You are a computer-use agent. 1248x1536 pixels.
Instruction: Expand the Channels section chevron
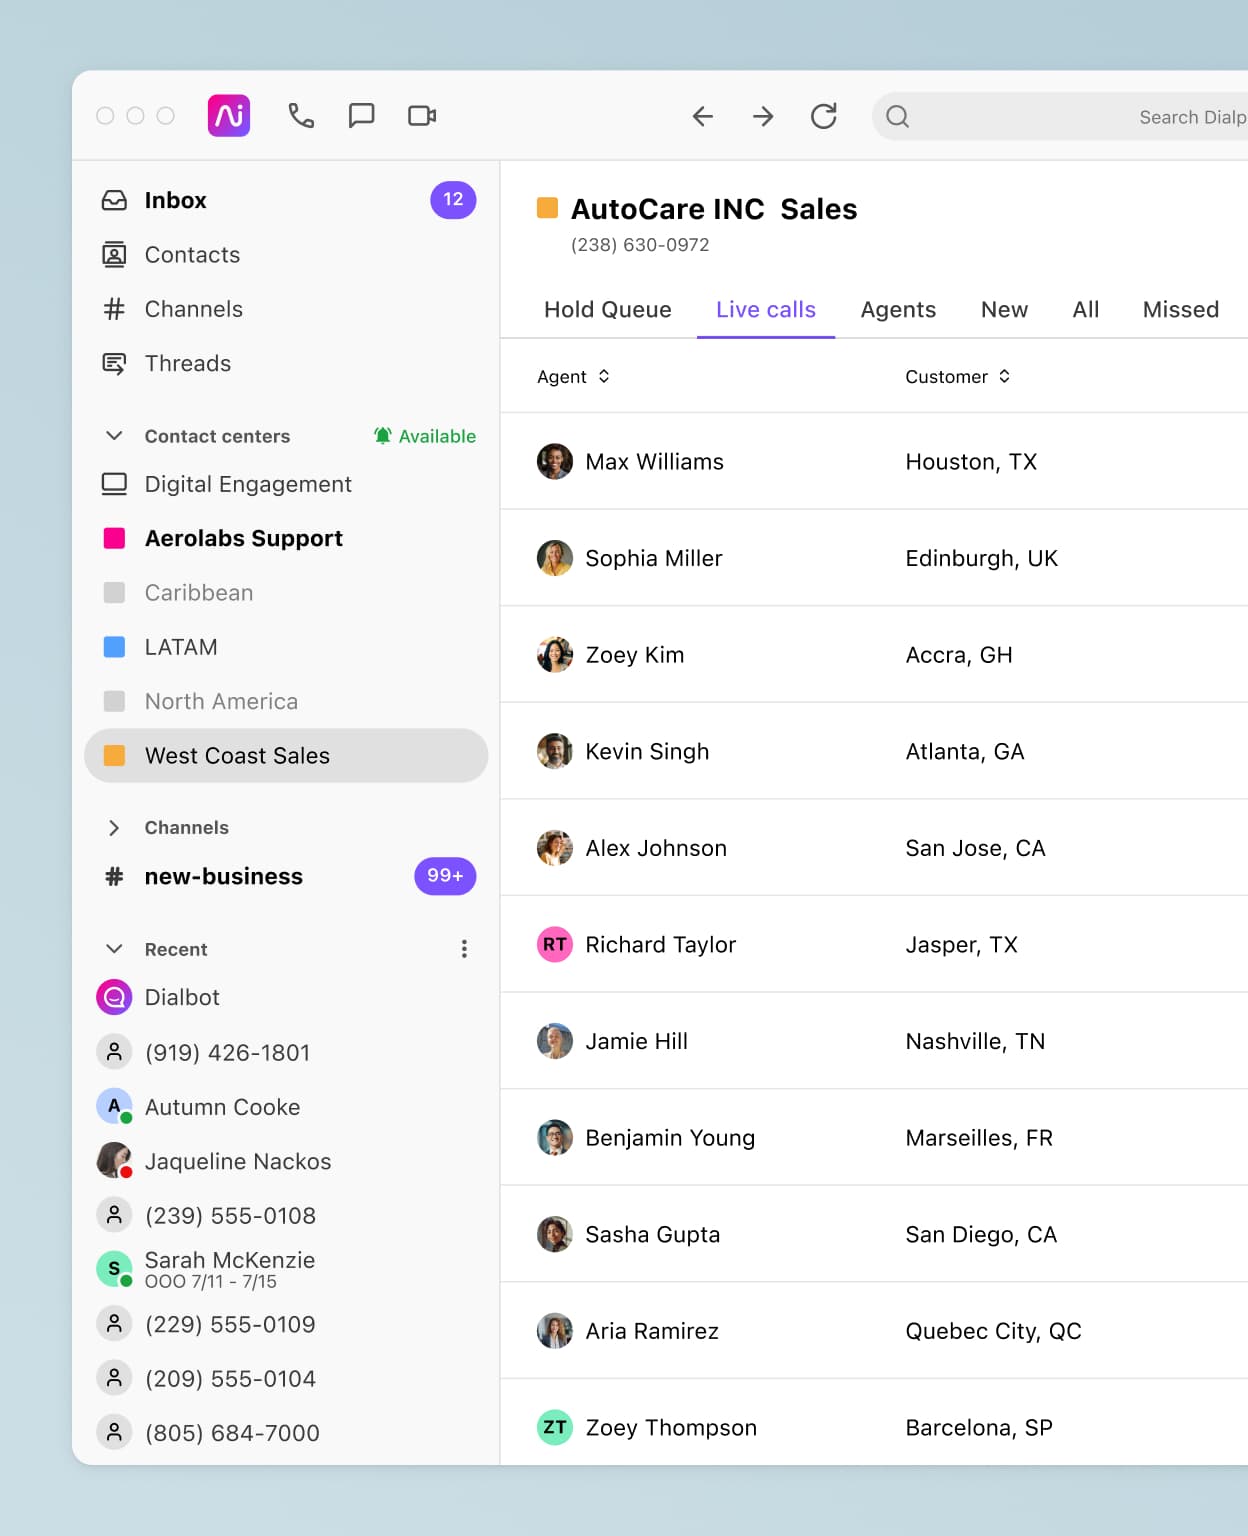tap(115, 828)
